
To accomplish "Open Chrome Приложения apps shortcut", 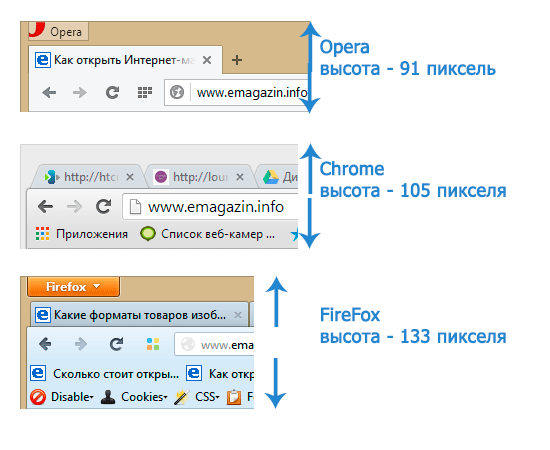I will (82, 234).
